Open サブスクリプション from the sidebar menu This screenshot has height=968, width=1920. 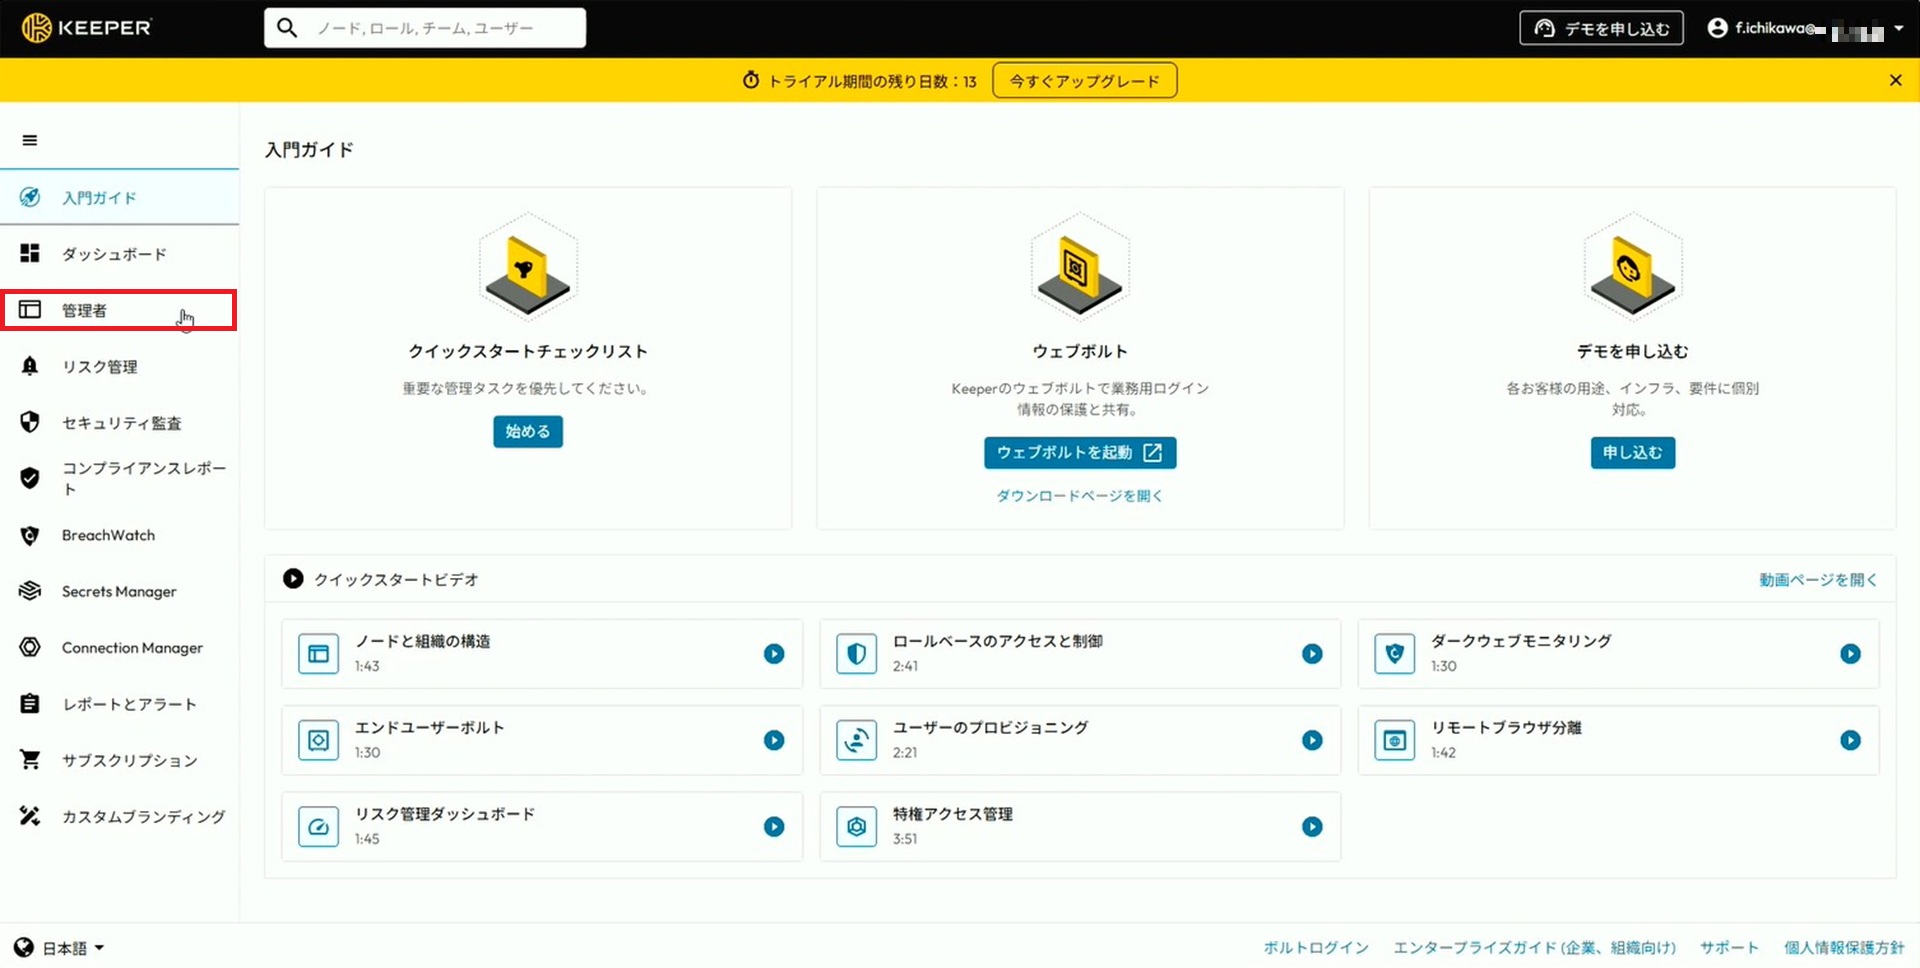[x=128, y=760]
